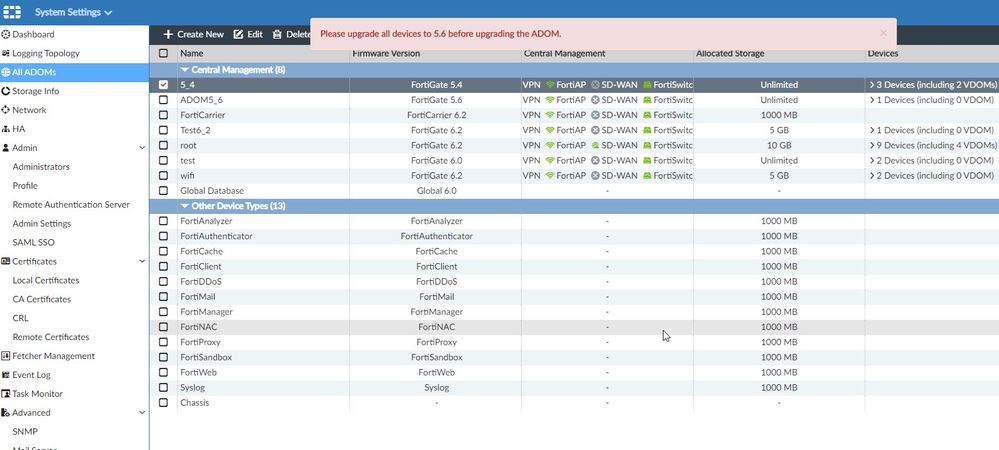Screen dimensions: 999x450
Task: Open Administrators under Admin
Action: [41, 167]
